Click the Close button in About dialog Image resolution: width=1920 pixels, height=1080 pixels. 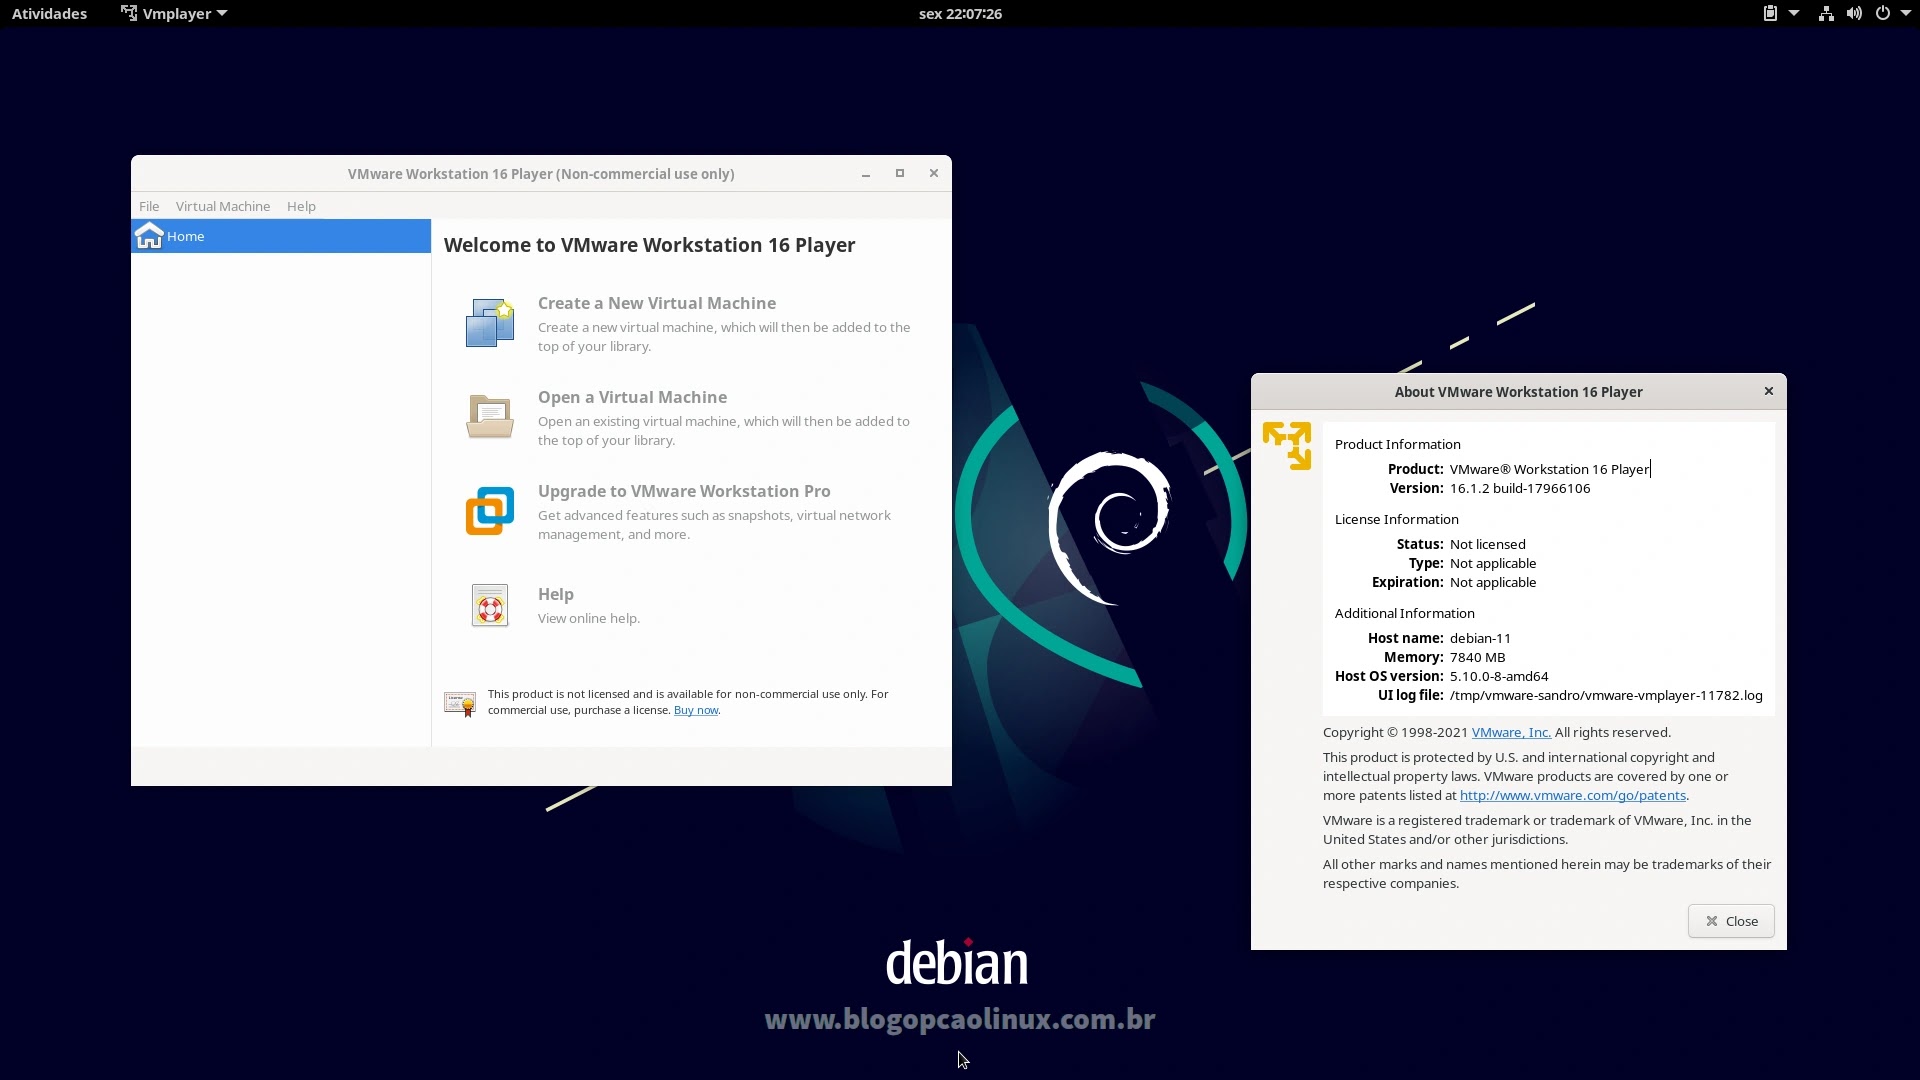pyautogui.click(x=1731, y=921)
